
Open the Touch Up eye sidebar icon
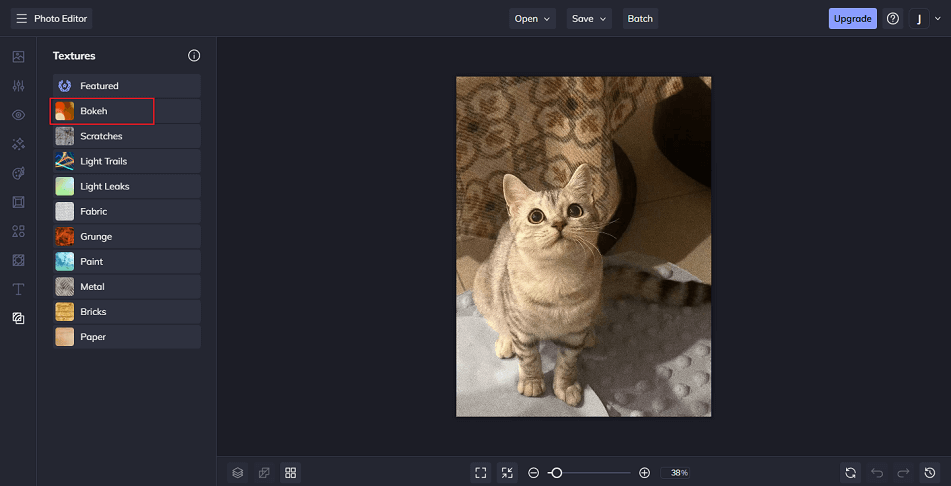(18, 115)
